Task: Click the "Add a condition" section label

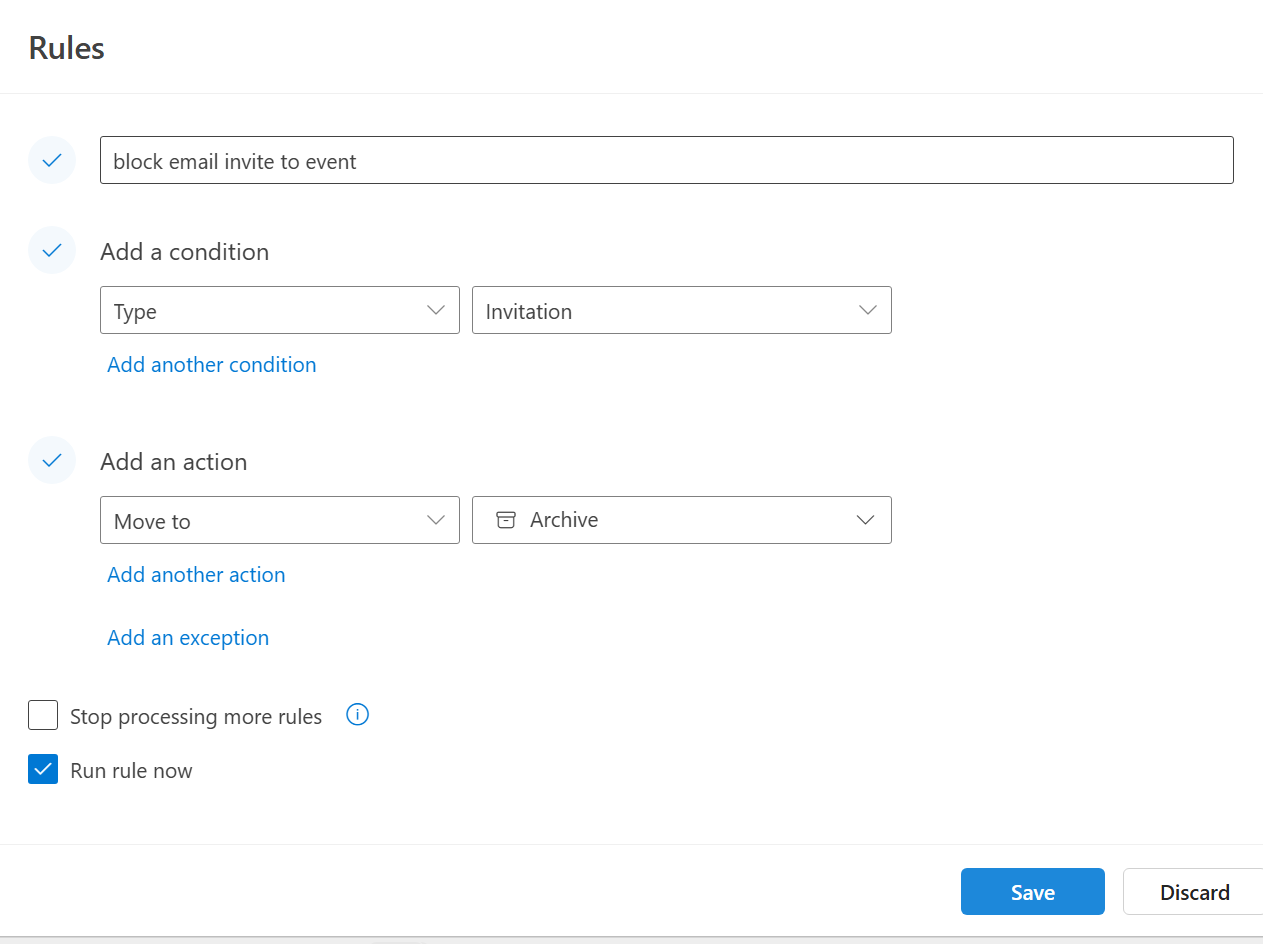Action: [185, 252]
